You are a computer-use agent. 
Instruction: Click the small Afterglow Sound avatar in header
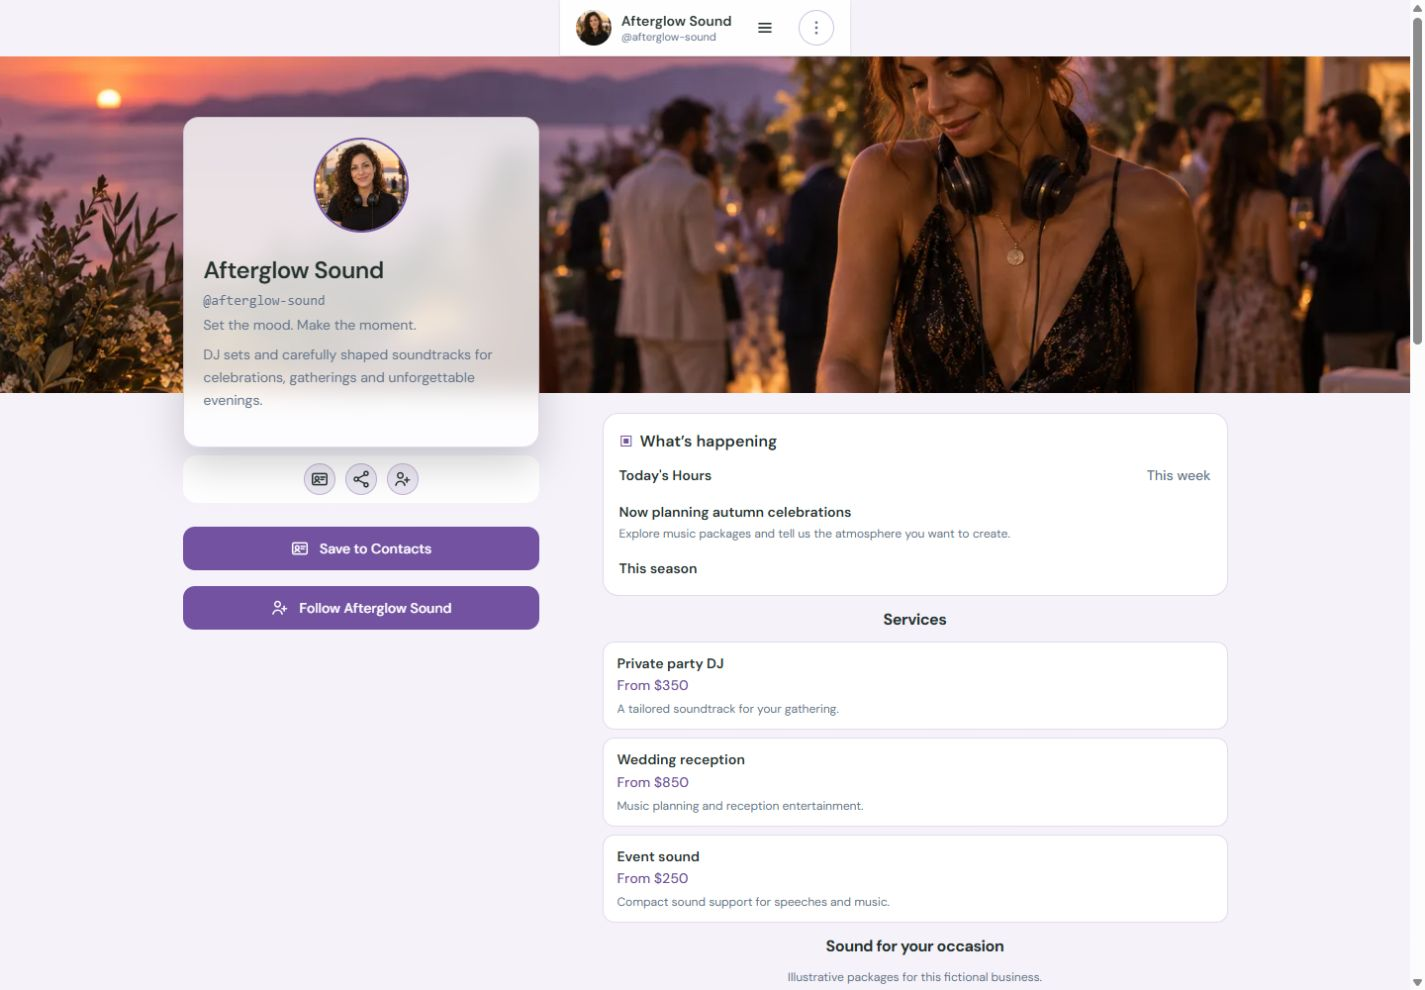(x=594, y=28)
